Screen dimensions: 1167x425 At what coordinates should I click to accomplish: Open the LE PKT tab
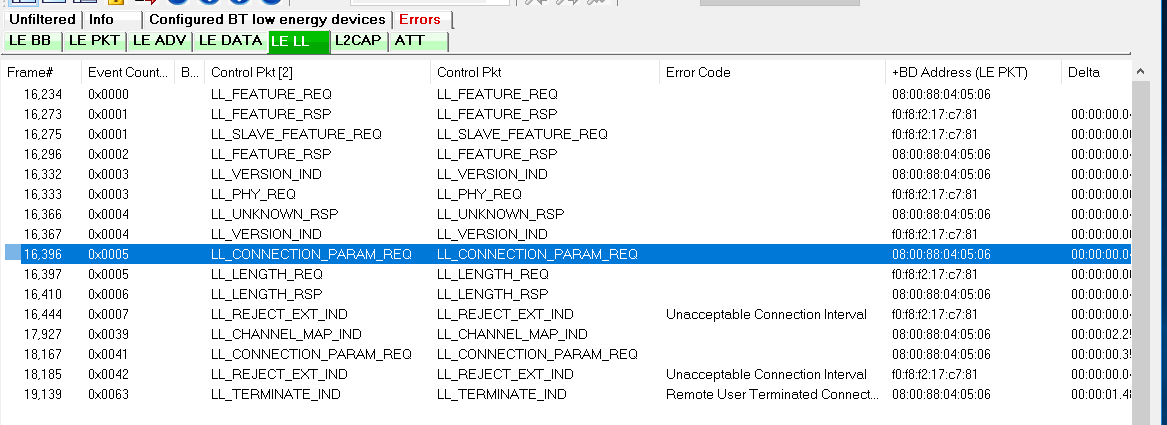point(92,41)
